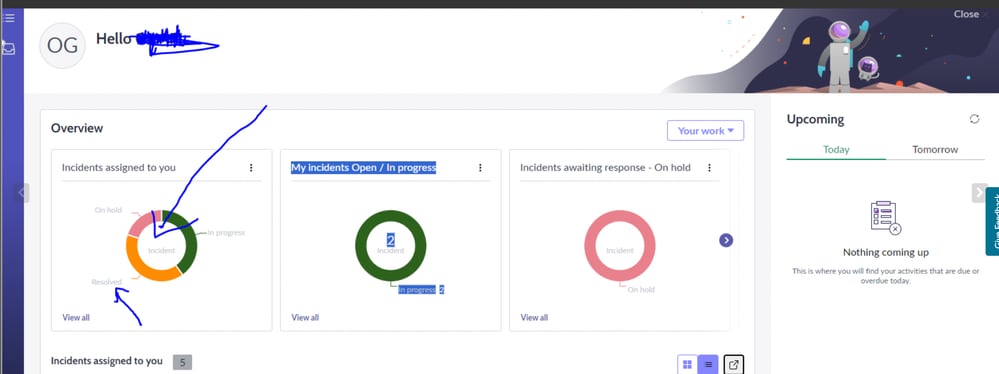View all in My incidents Open / In progress card
This screenshot has width=999, height=374.
click(305, 317)
